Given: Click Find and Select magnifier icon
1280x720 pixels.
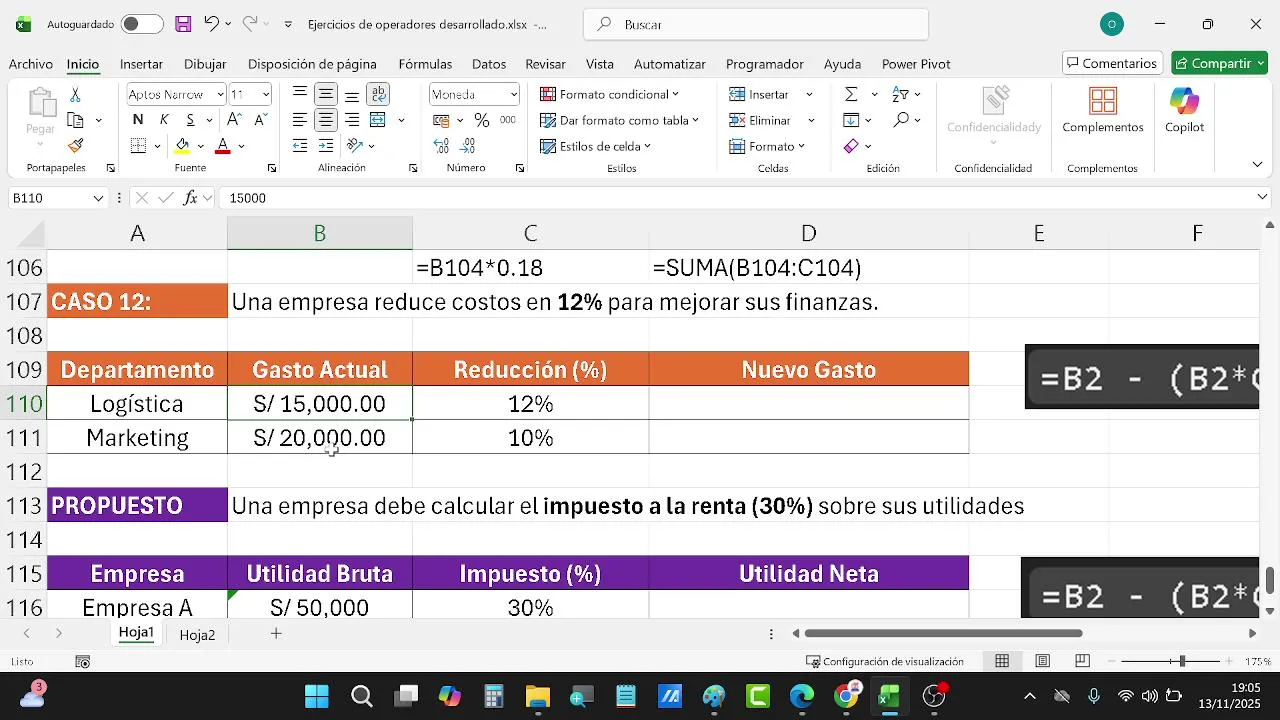Looking at the screenshot, I should click(901, 120).
